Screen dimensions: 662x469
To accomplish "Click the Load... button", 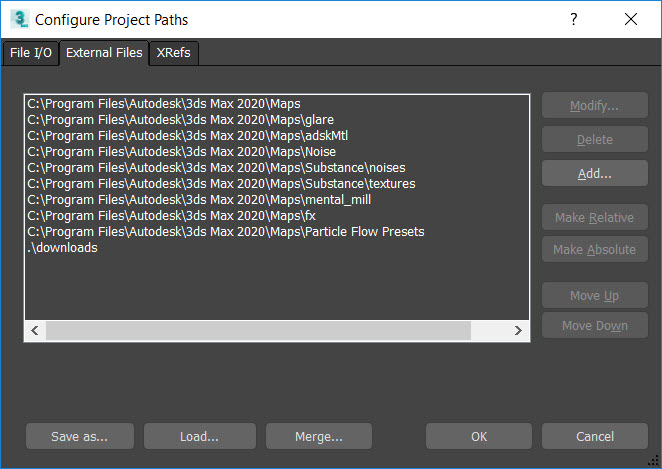I will [199, 436].
